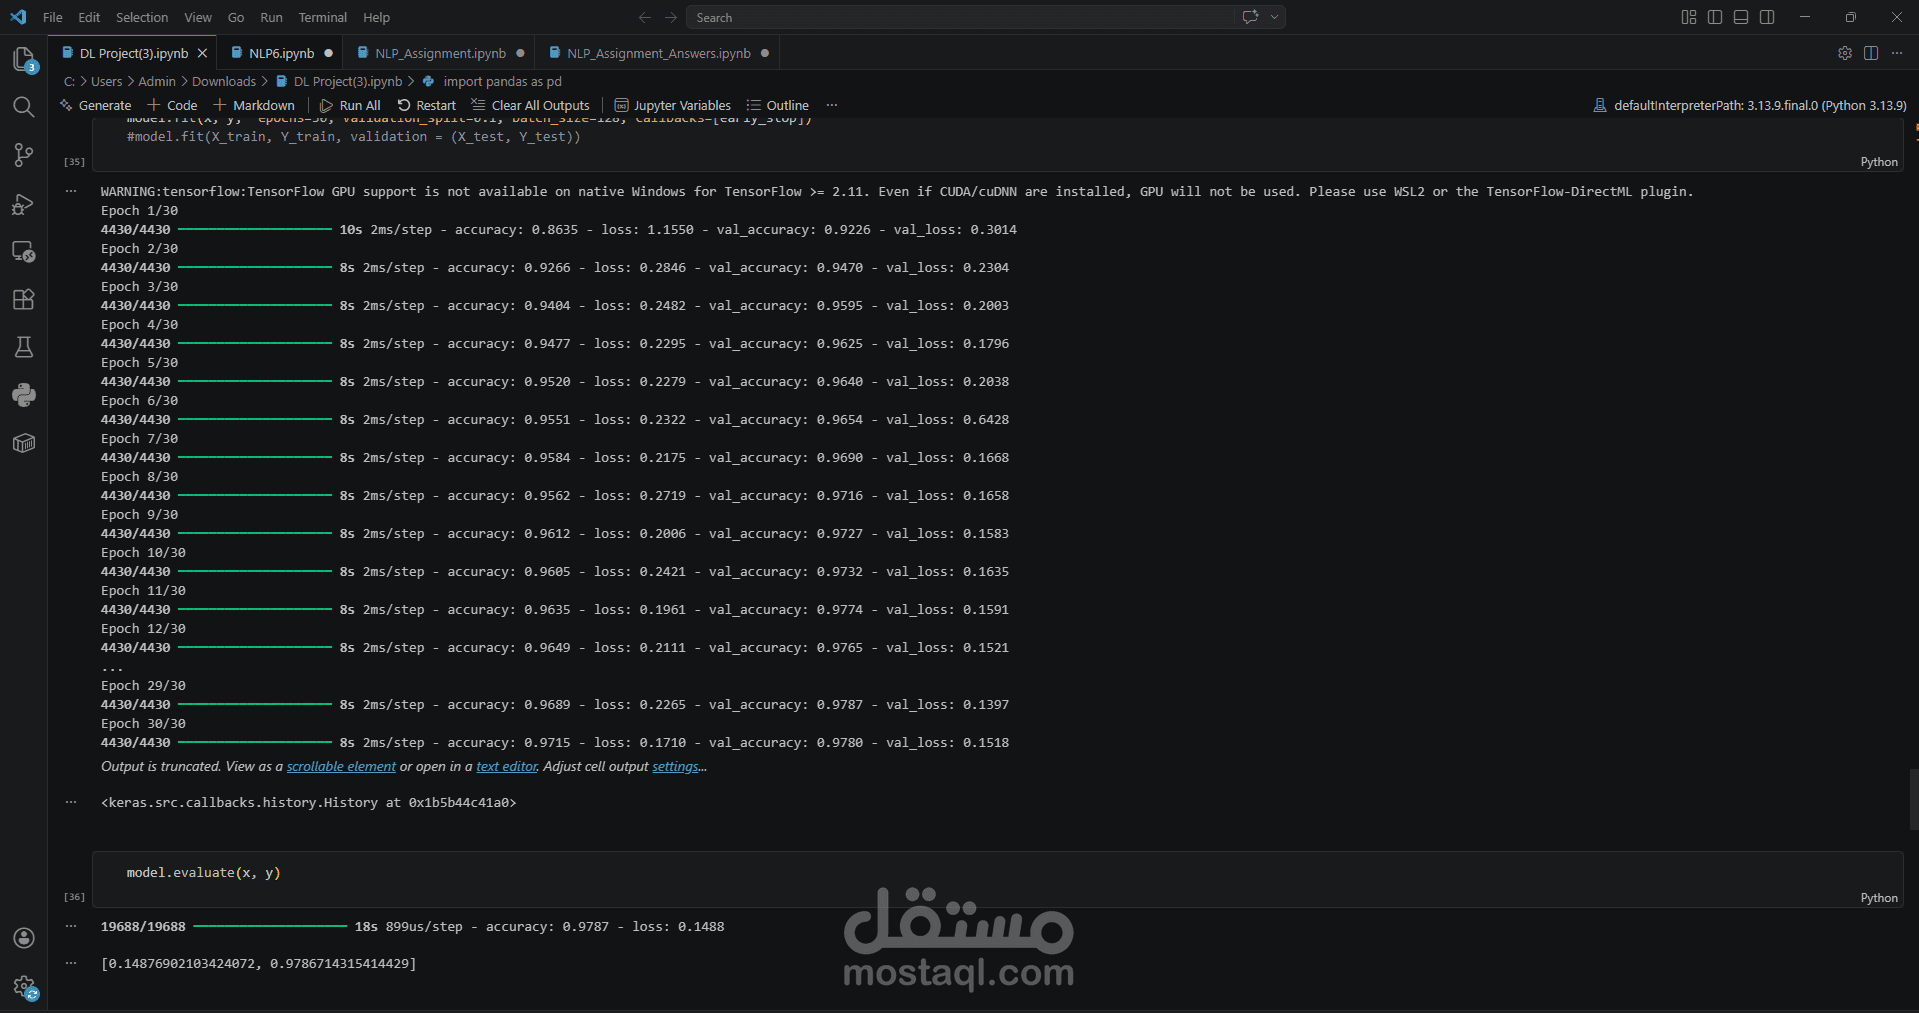Show the notebook Outline
Screen dimensions: 1919x1013
[x=778, y=105]
